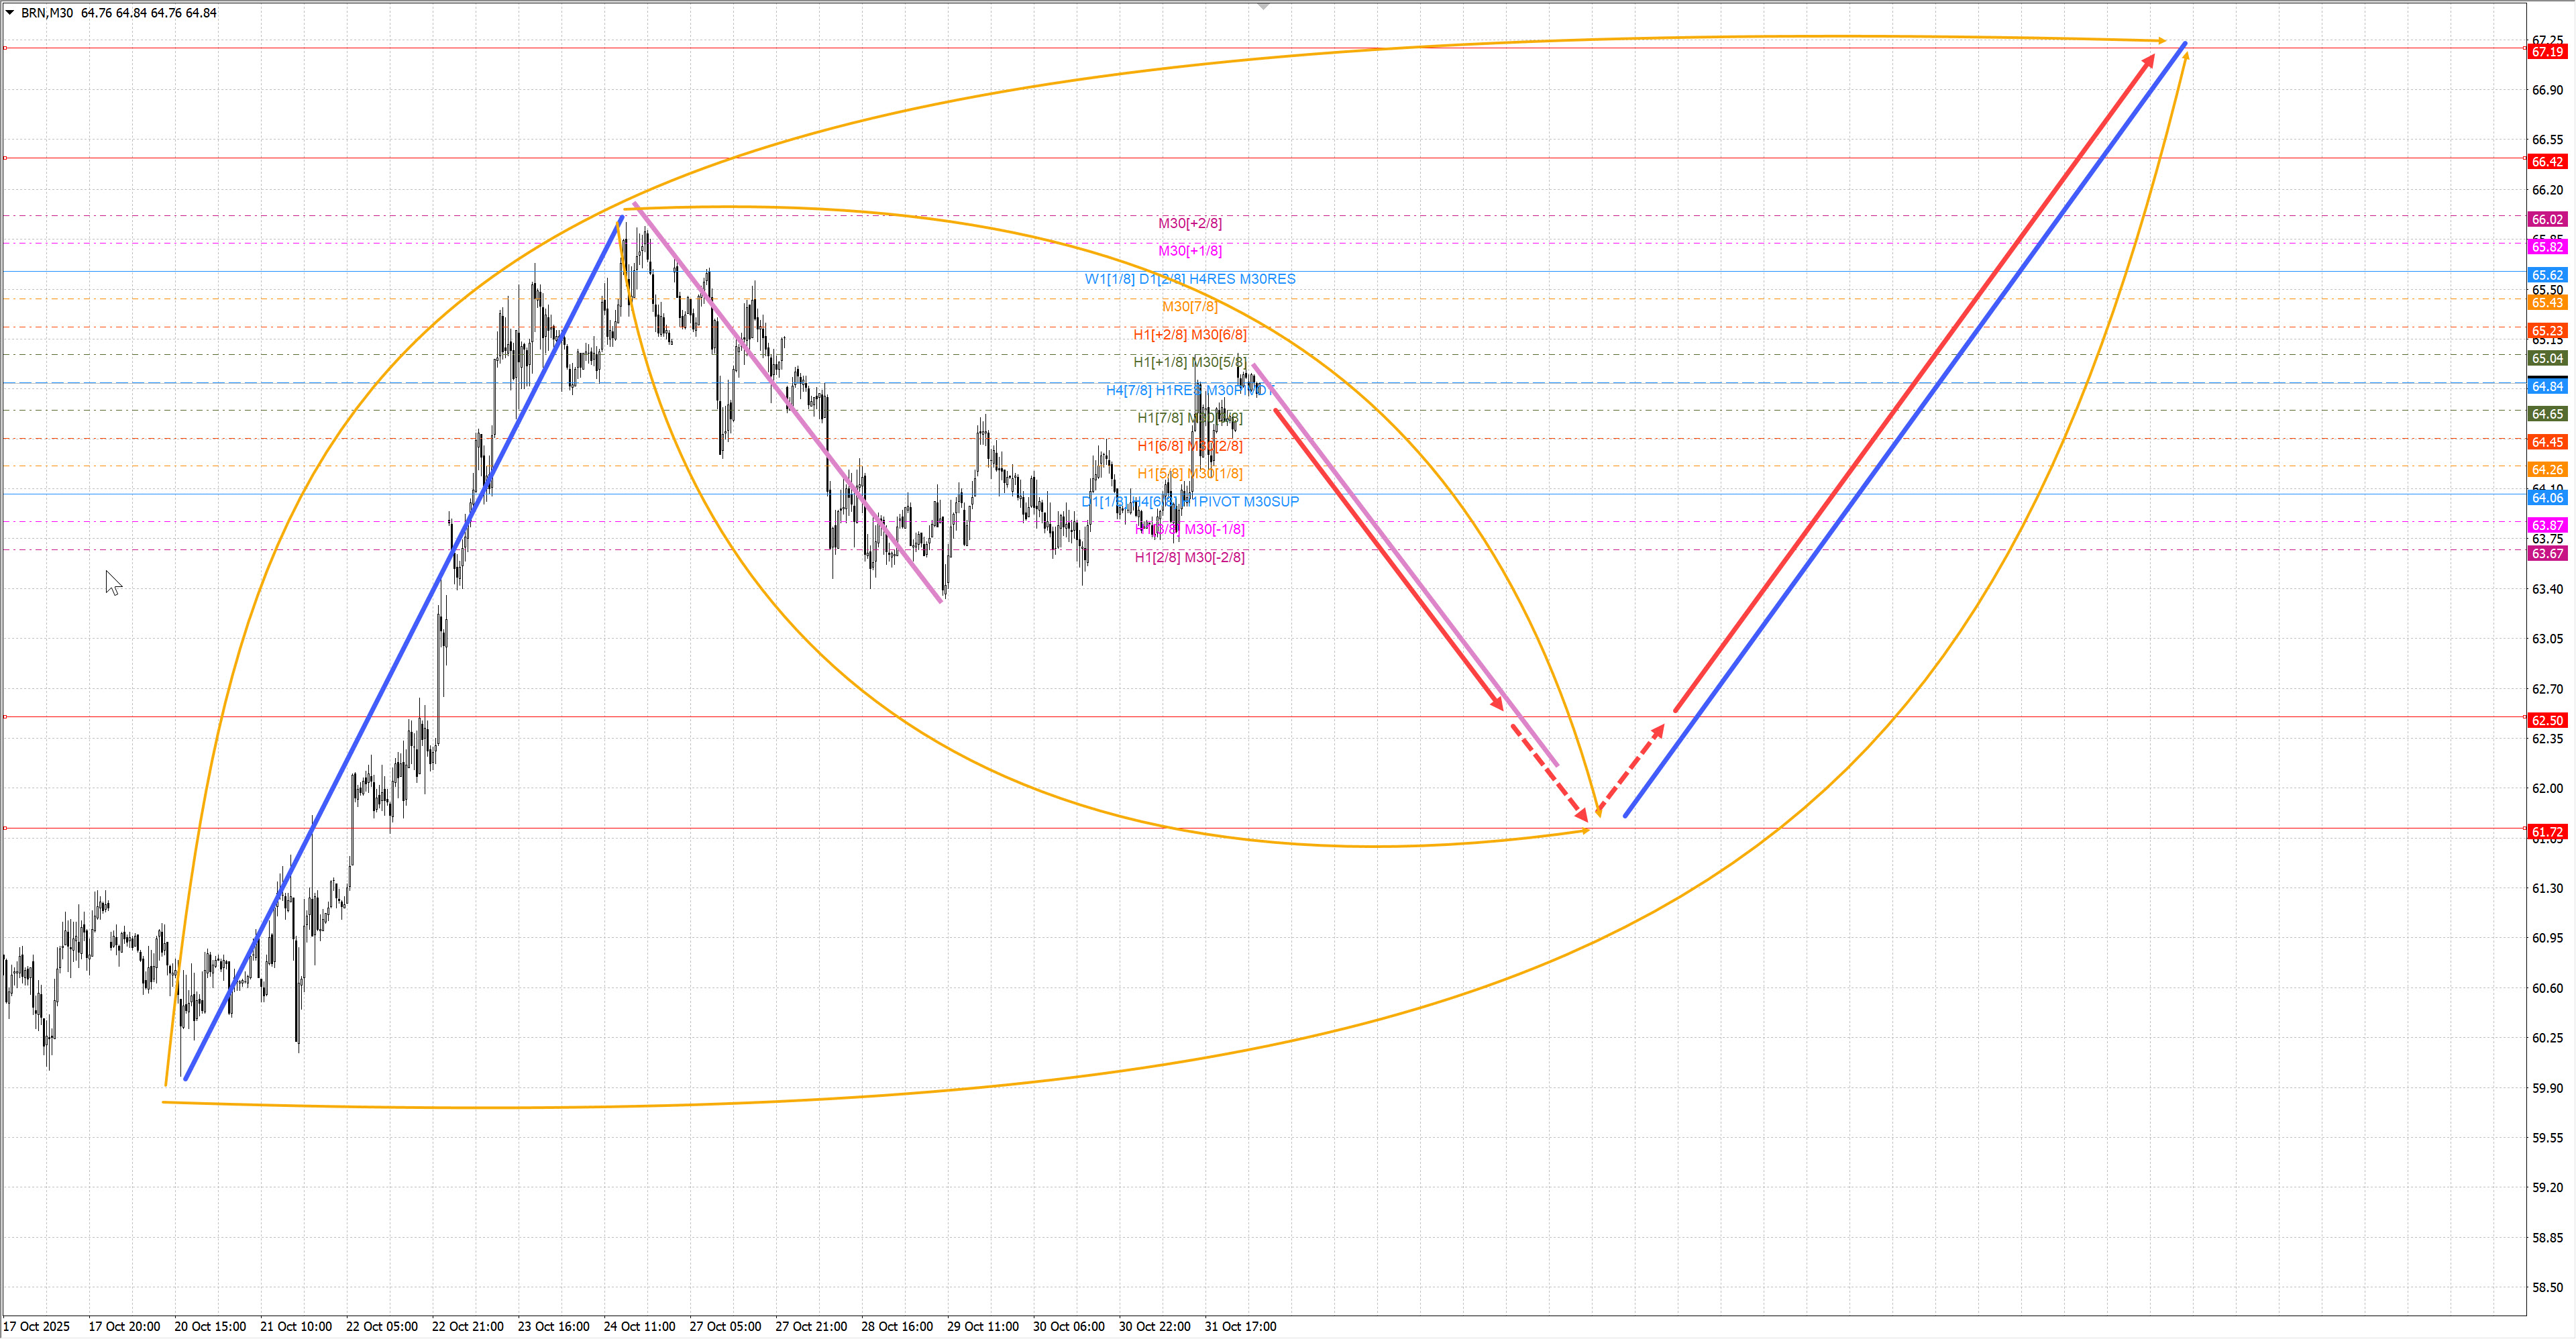Click the blue 64.84 current price tag

coord(2547,387)
